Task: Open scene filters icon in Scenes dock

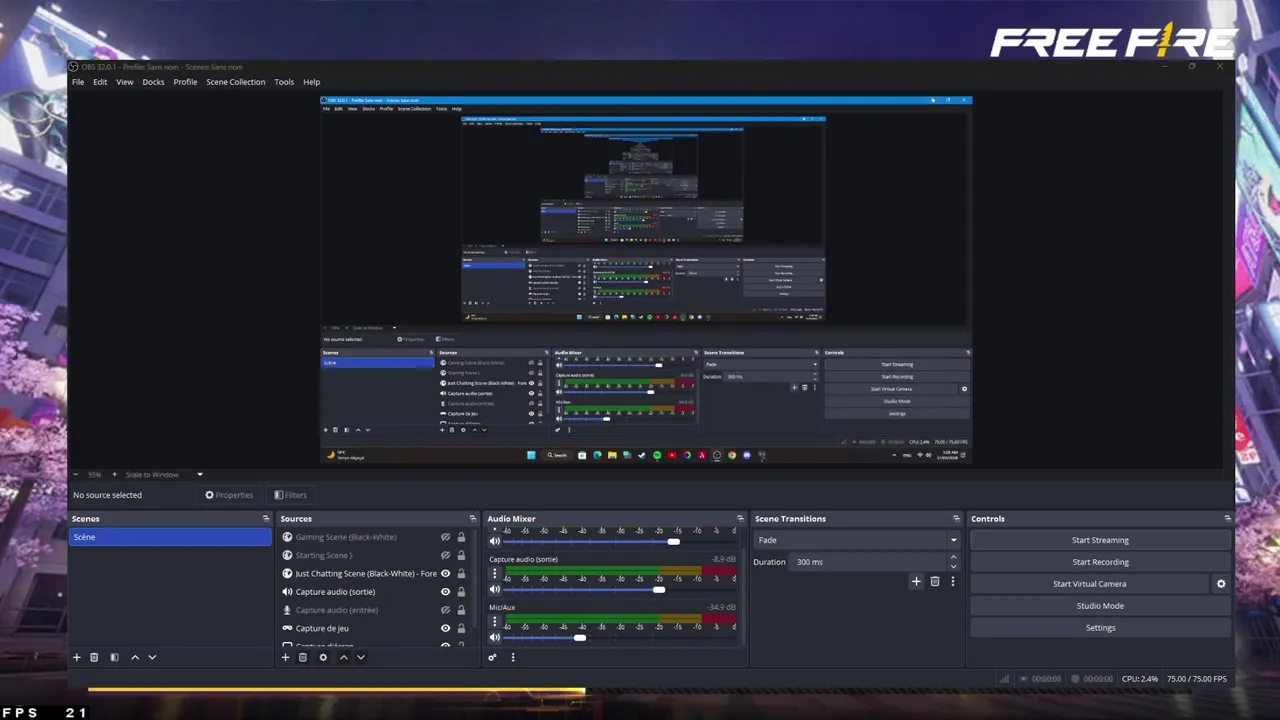Action: click(x=114, y=657)
